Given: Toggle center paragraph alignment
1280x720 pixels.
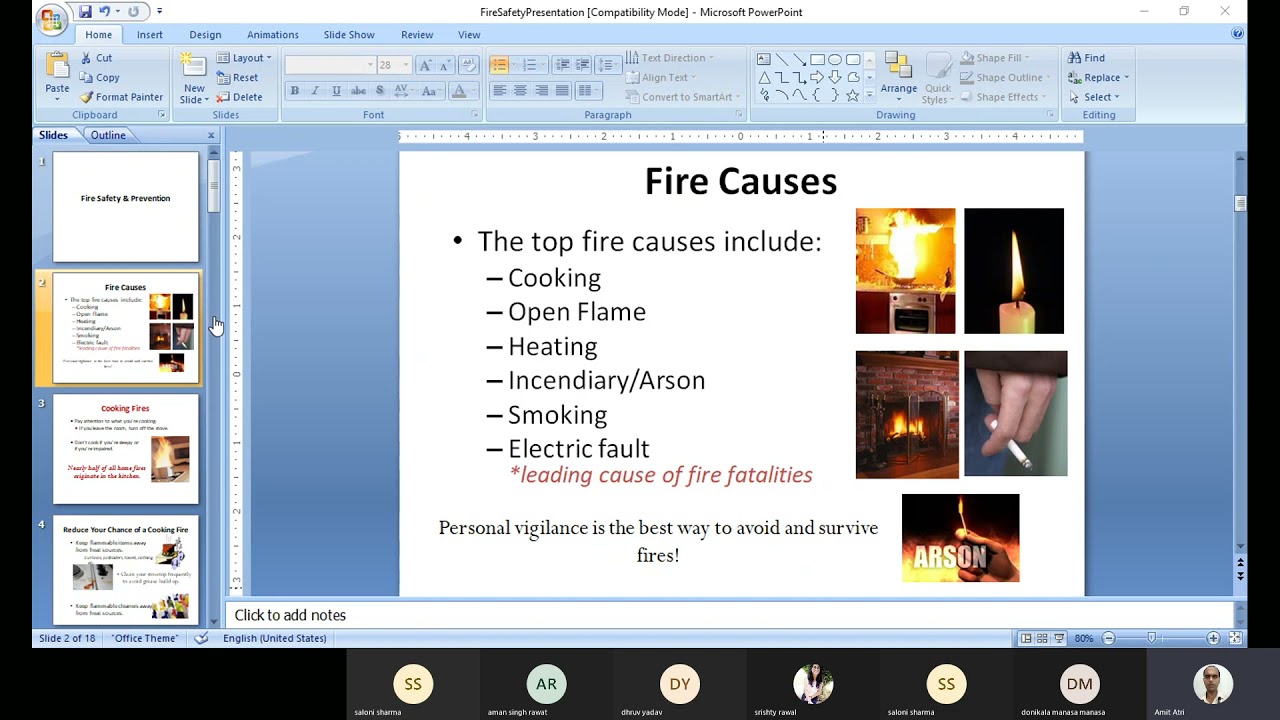Looking at the screenshot, I should (521, 90).
